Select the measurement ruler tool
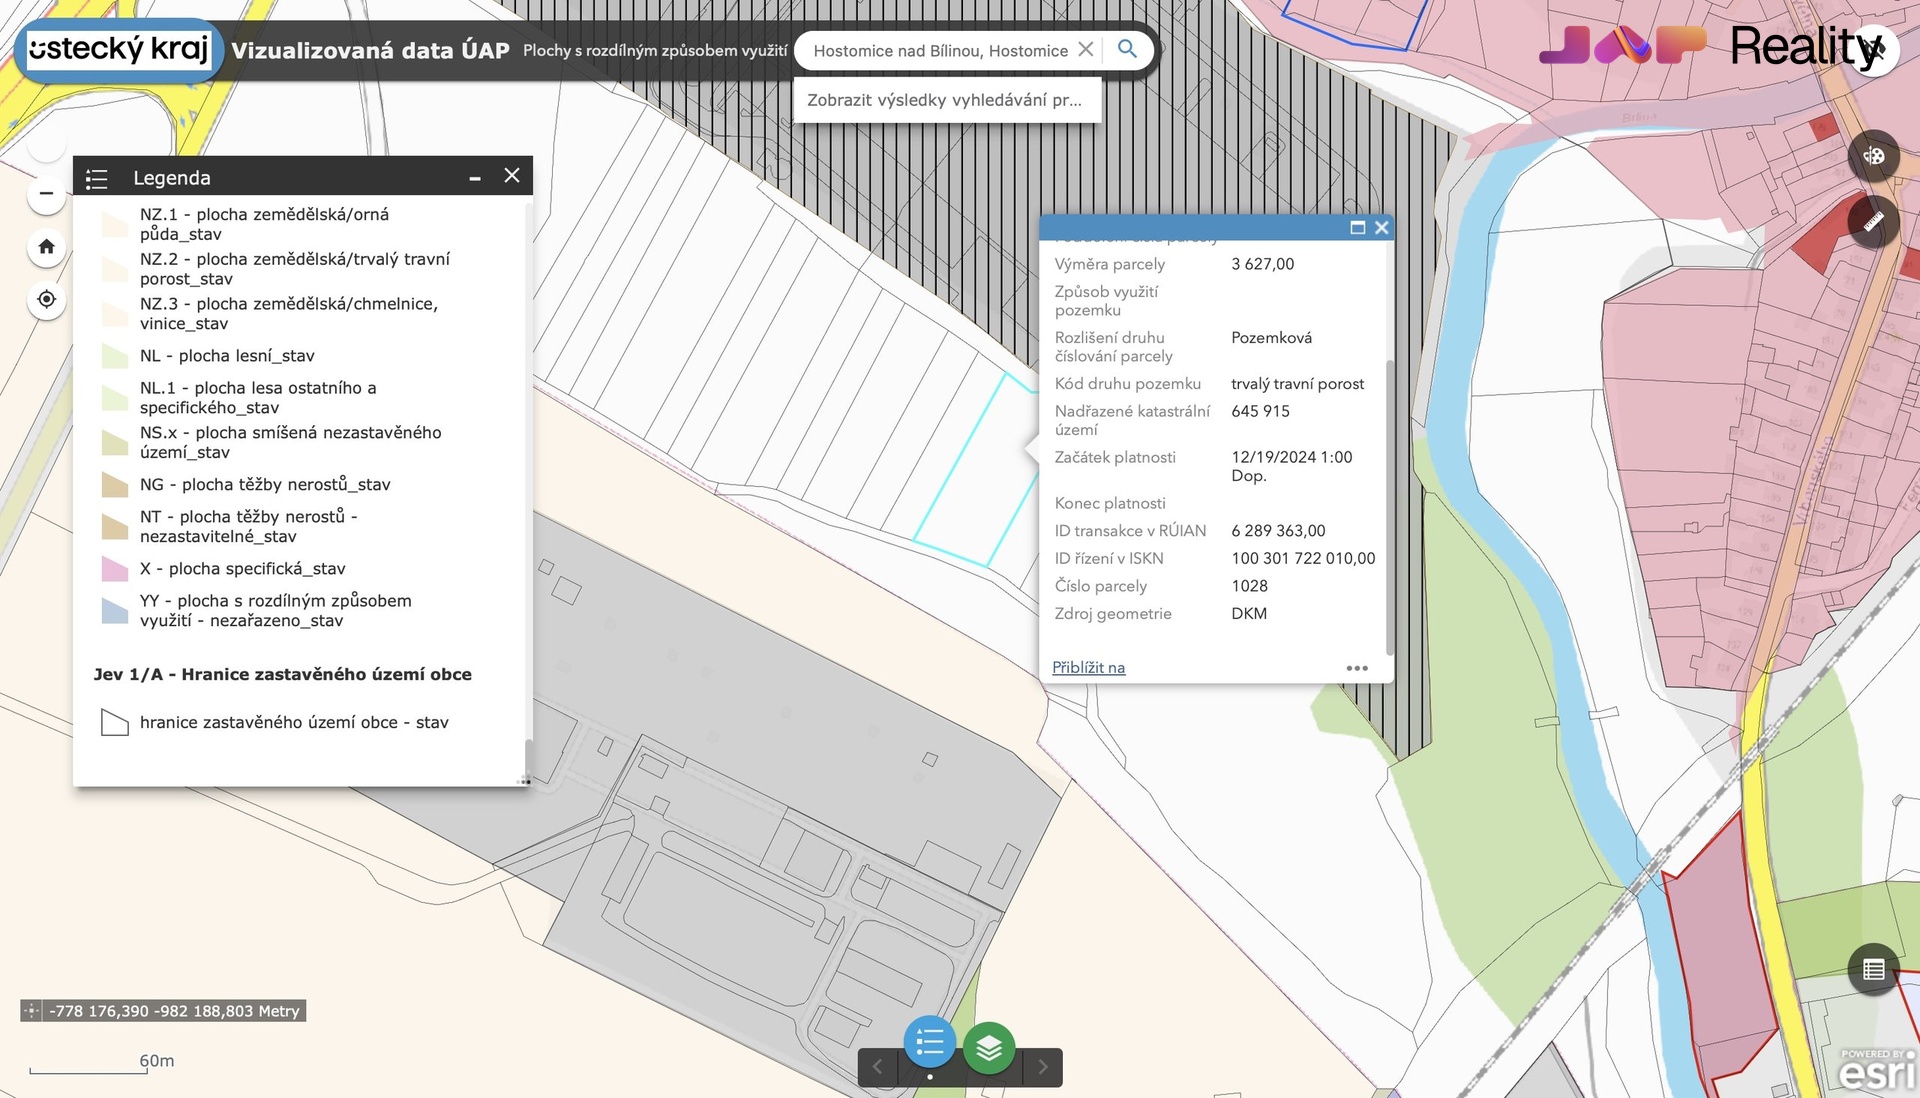Image resolution: width=1920 pixels, height=1098 pixels. (x=1873, y=221)
